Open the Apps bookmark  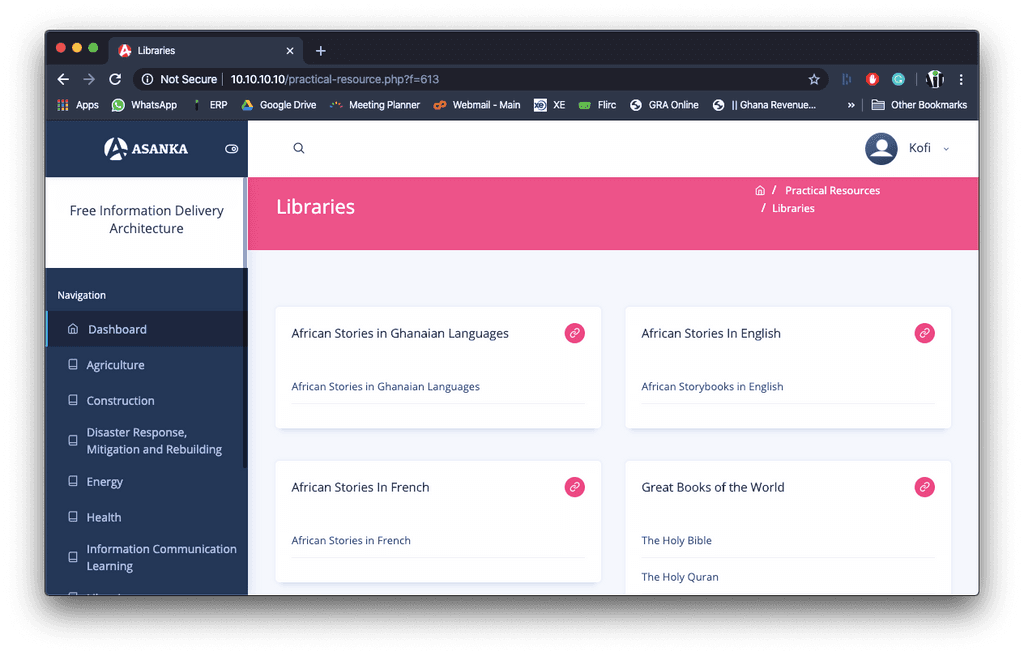78,104
